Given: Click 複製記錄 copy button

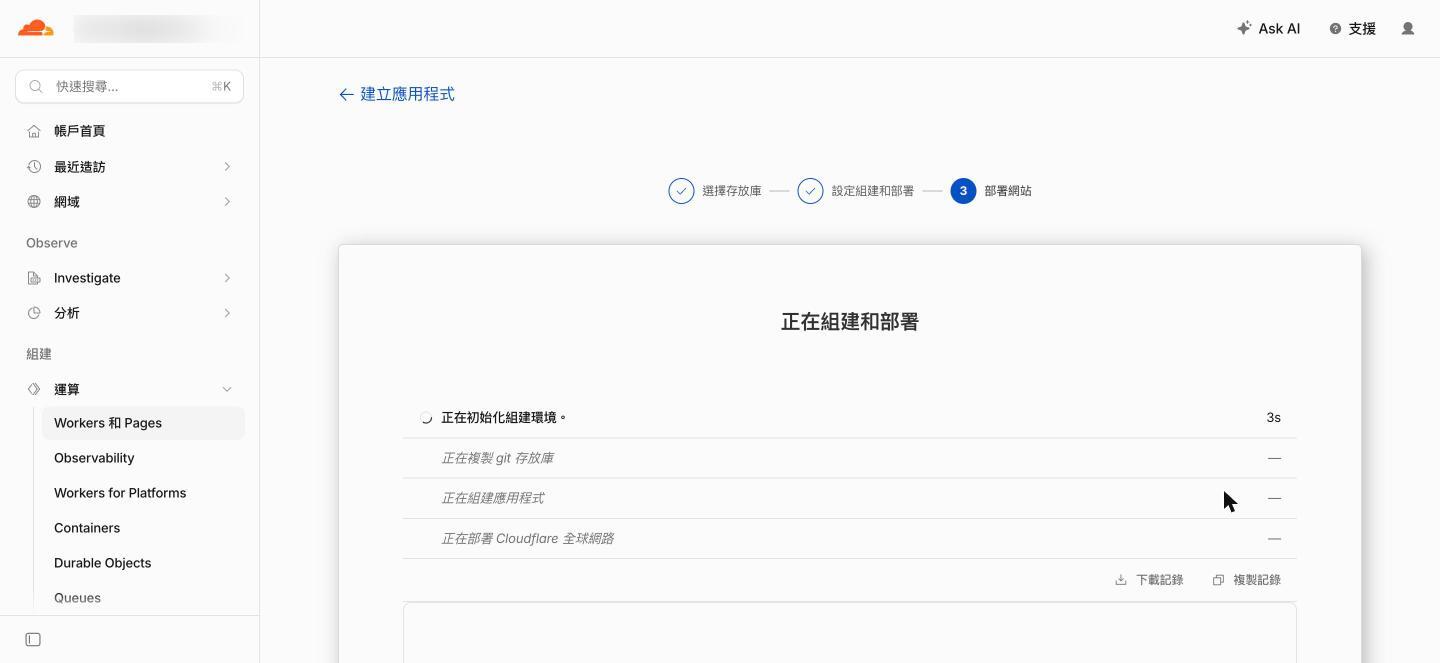Looking at the screenshot, I should tap(1246, 580).
